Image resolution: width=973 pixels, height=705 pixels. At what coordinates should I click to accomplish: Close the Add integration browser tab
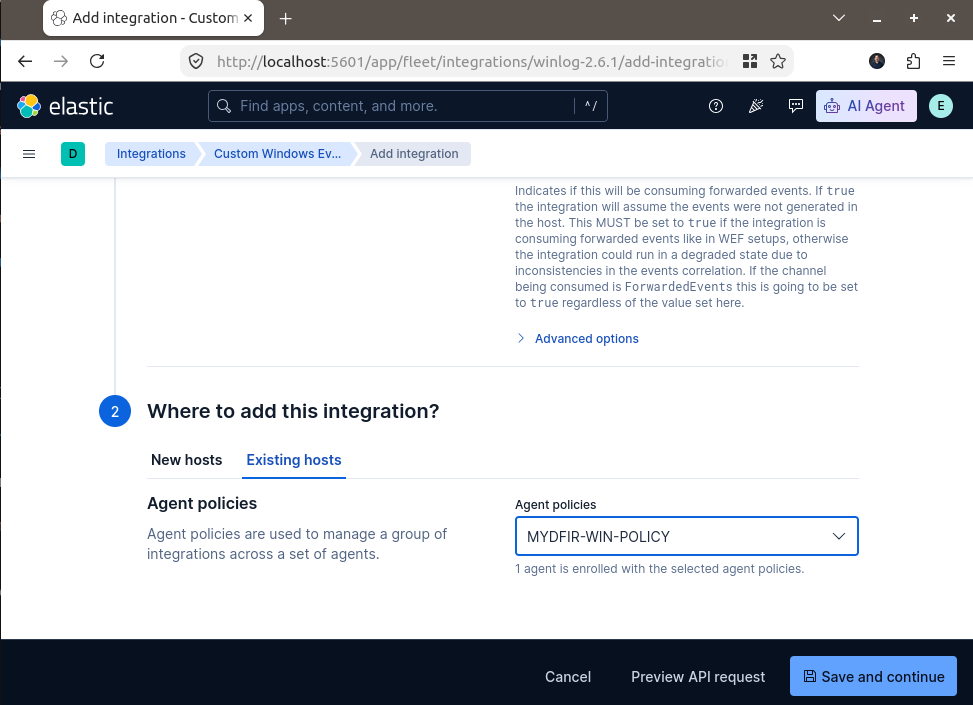pos(248,18)
